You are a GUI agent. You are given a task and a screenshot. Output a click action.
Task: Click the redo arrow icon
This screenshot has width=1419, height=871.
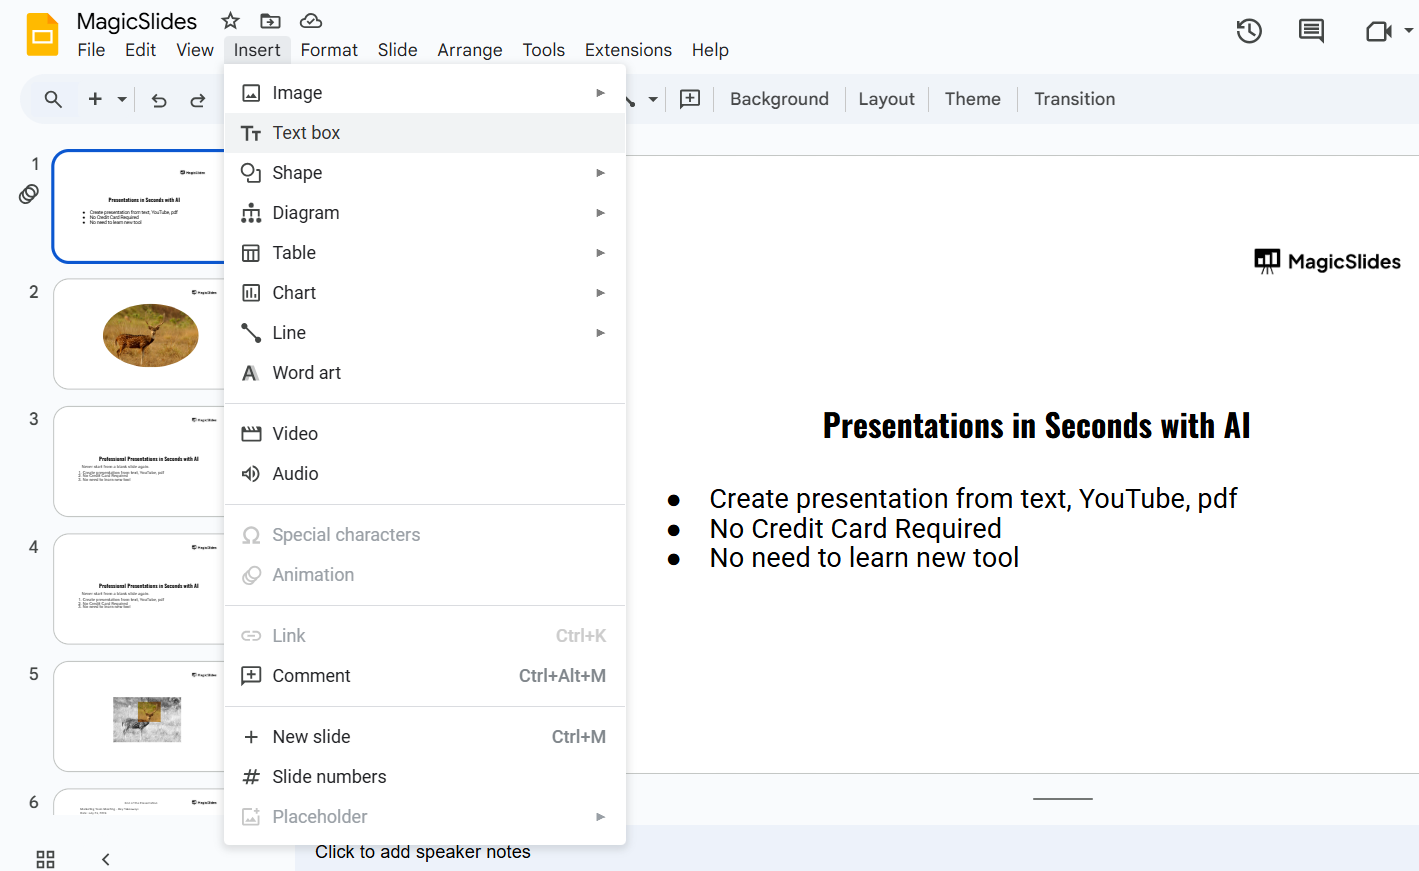tap(198, 100)
